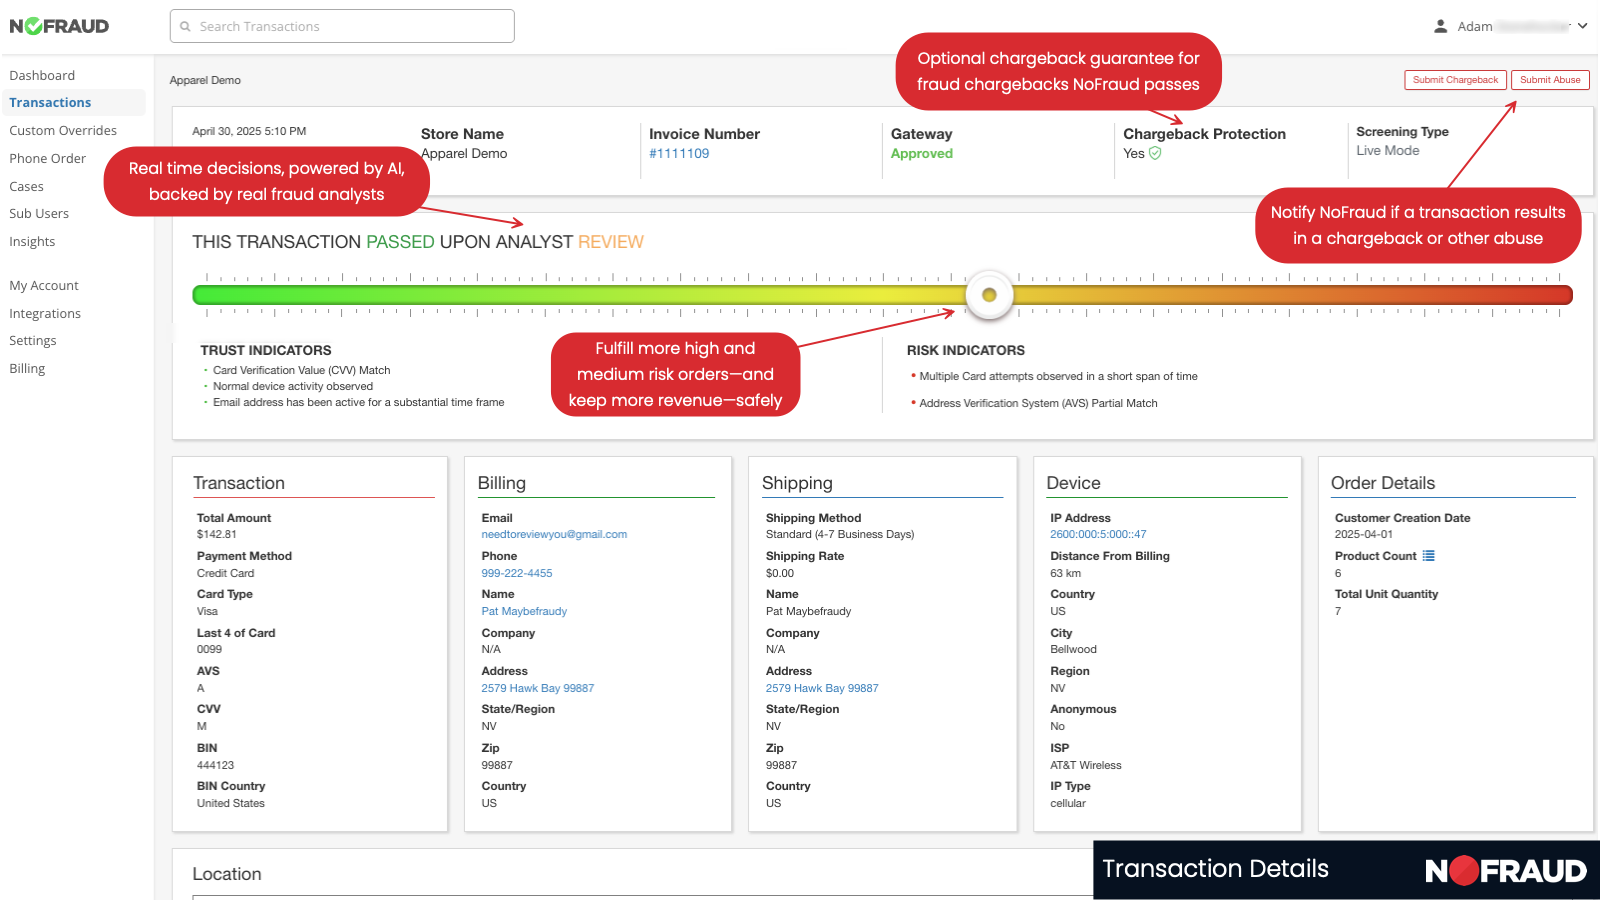Click the Card Type value Visa
Screen dimensions: 1600x900
coord(207,611)
